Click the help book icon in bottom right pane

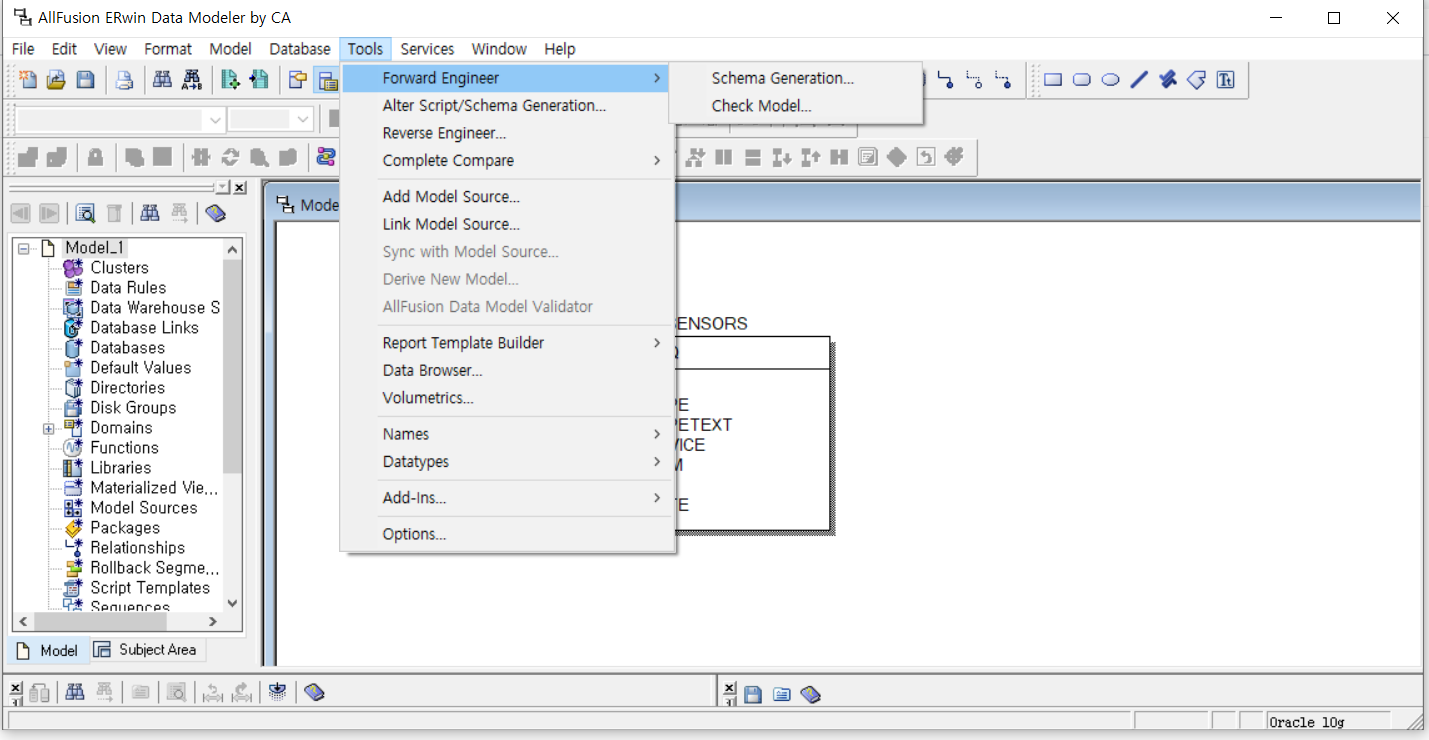(811, 693)
